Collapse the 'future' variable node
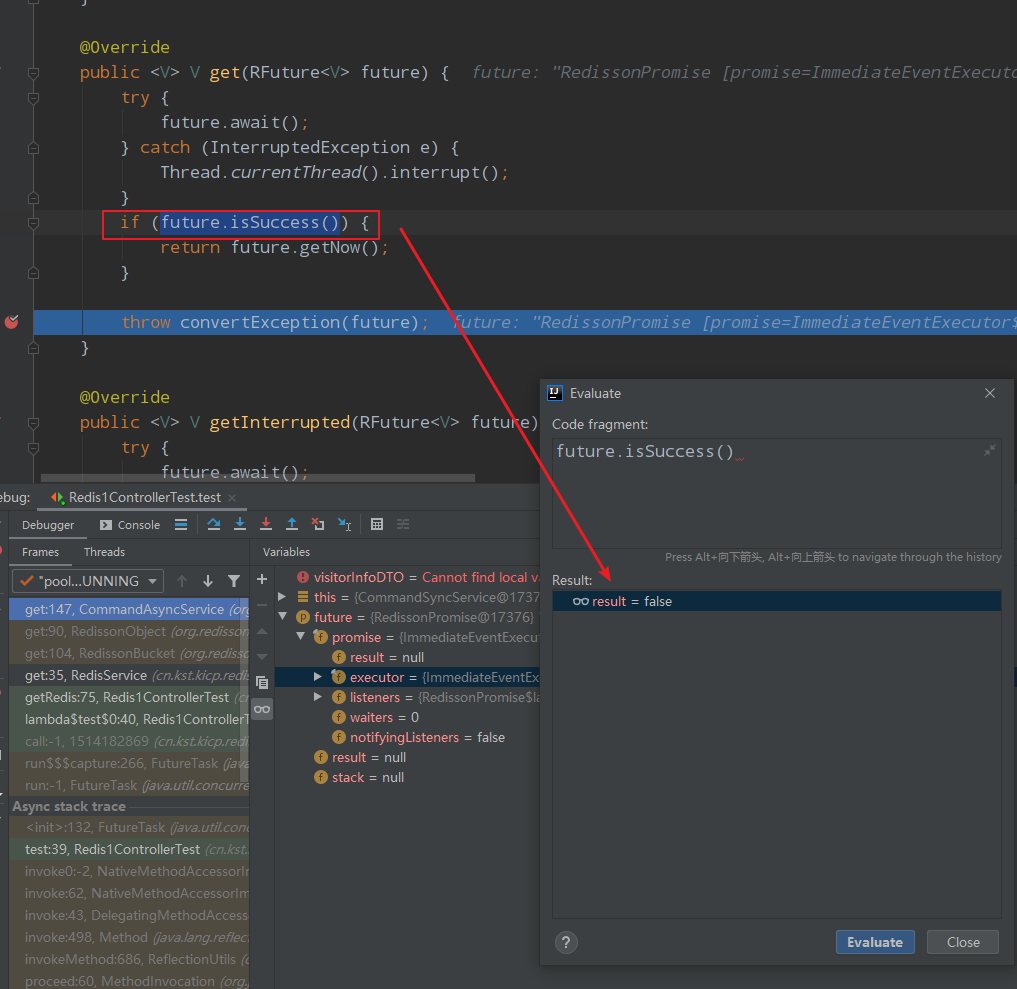Screen dimensions: 1017x989 coord(282,616)
